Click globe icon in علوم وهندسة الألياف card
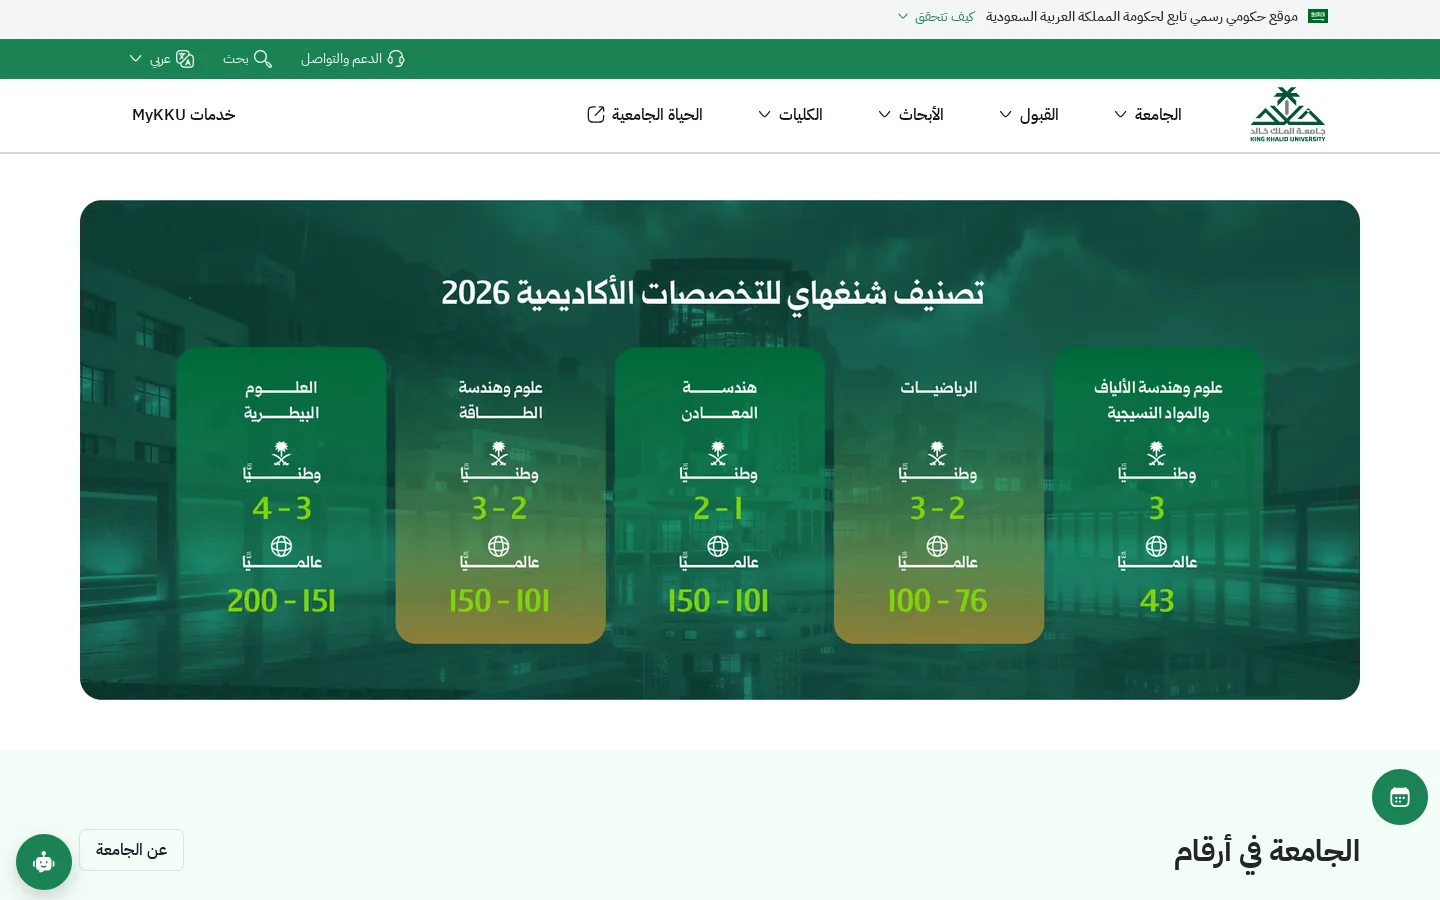This screenshot has height=900, width=1440. 1157,546
